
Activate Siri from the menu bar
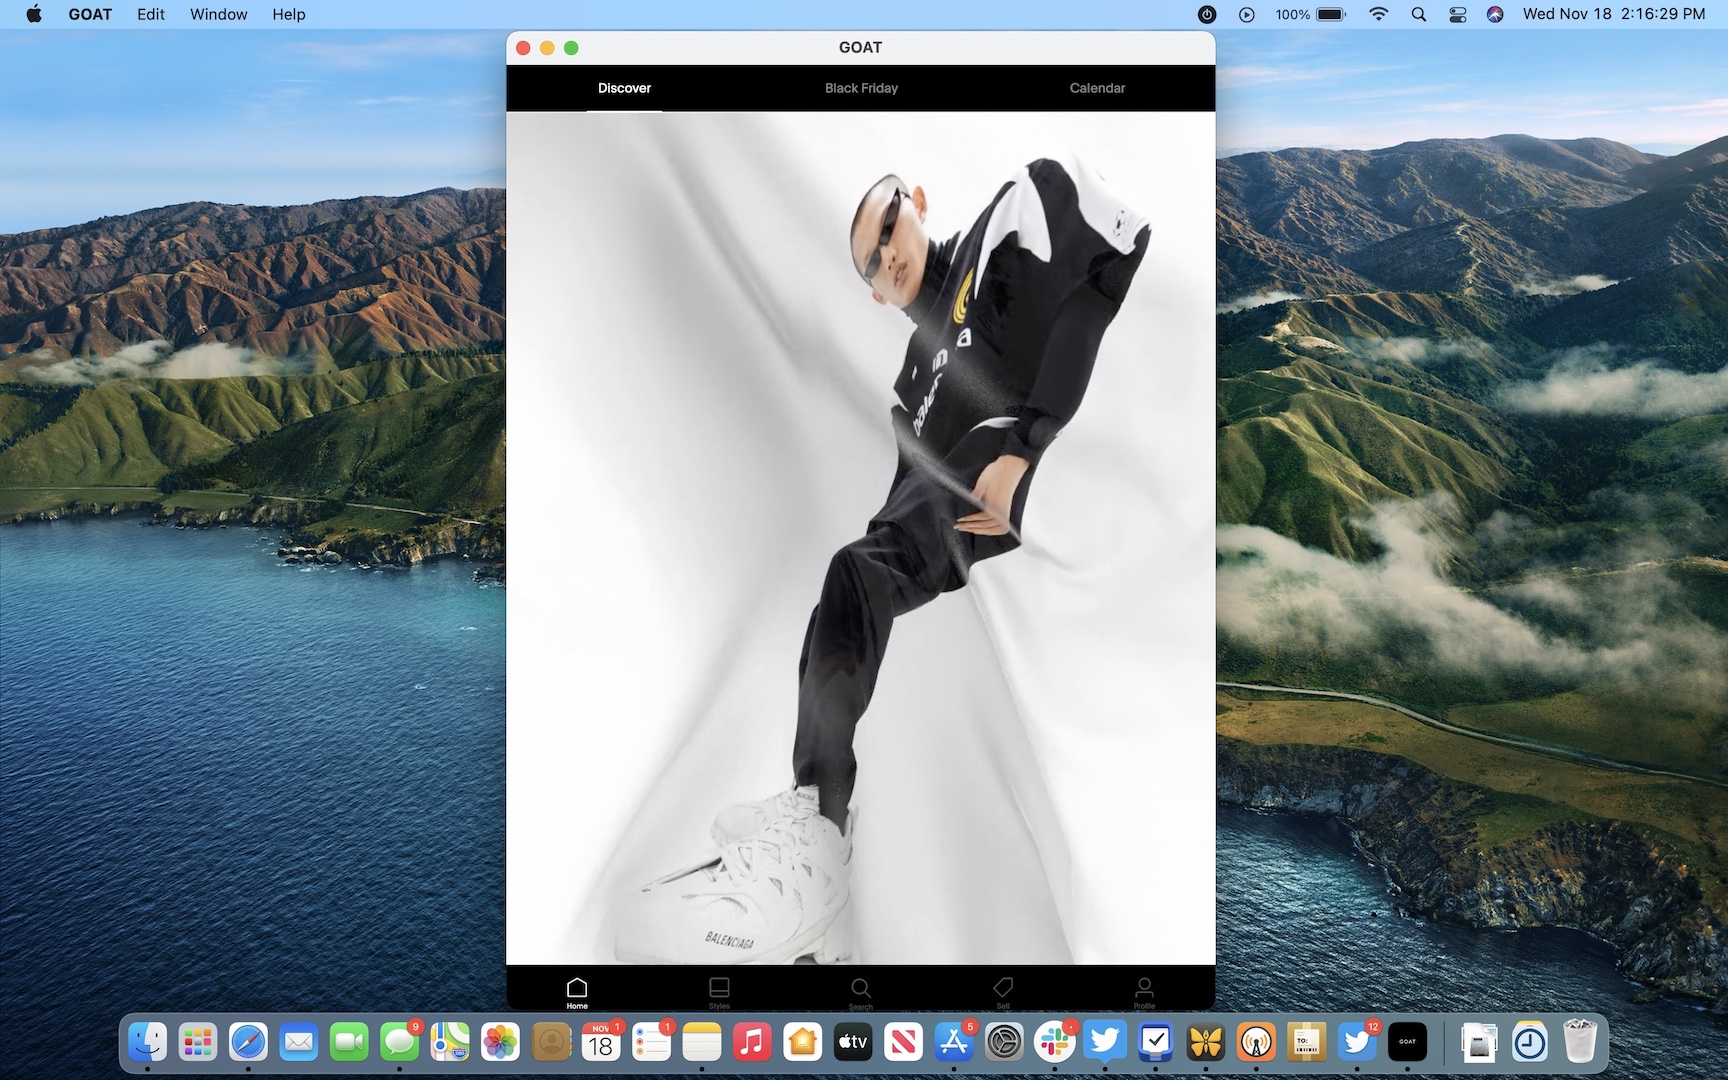coord(1495,14)
